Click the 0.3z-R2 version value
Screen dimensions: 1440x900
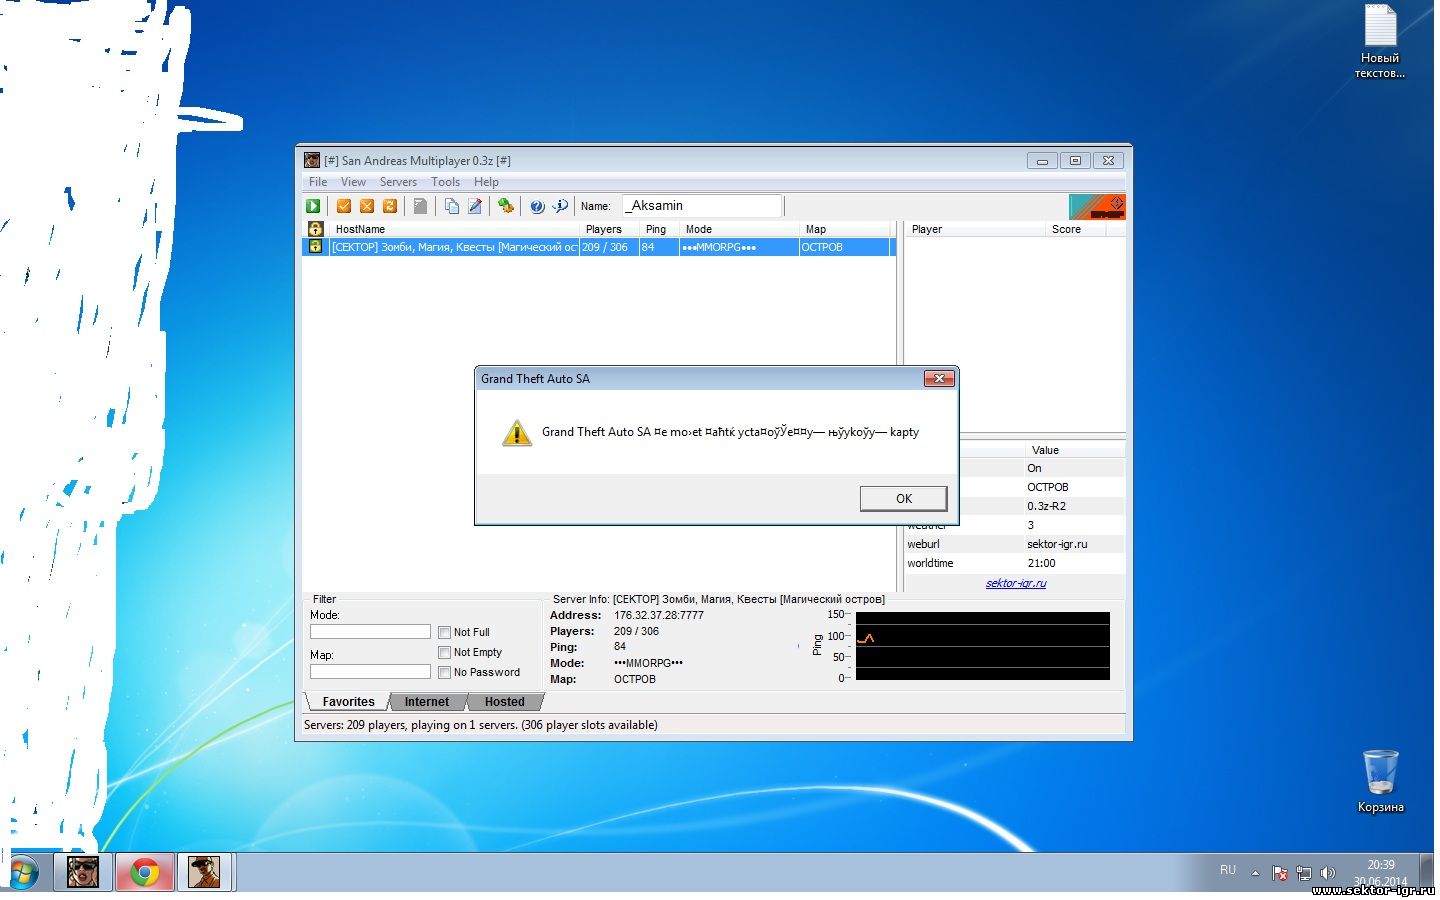pyautogui.click(x=1046, y=506)
